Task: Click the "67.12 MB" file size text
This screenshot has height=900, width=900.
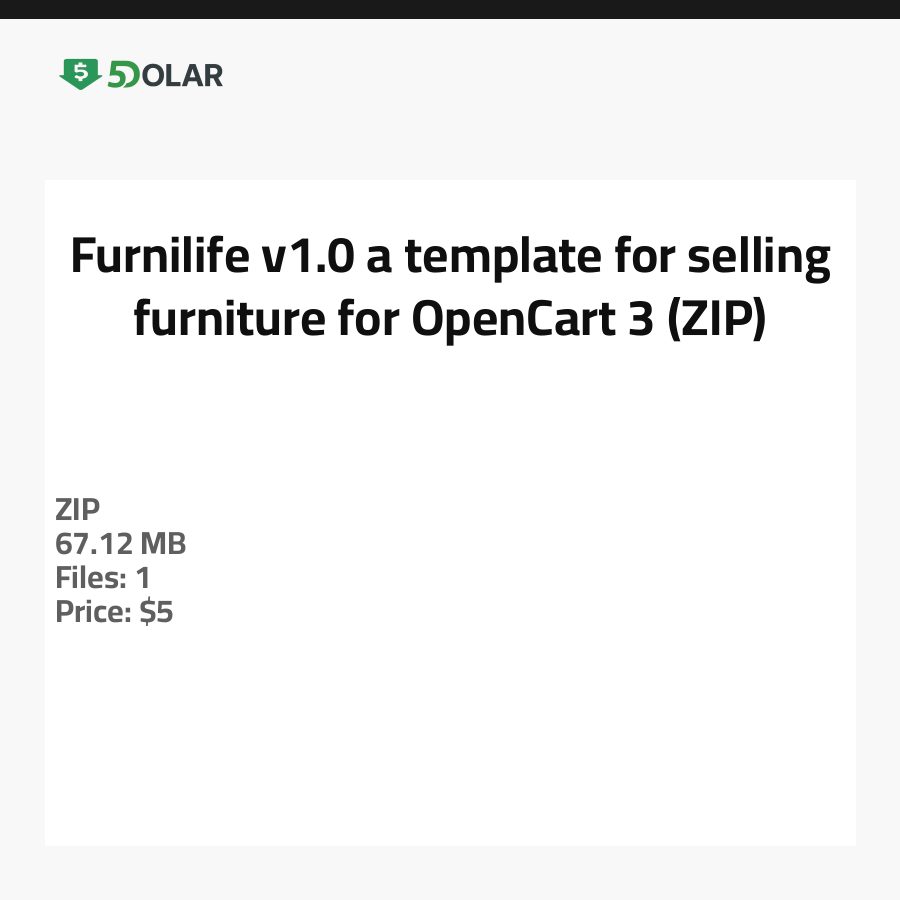Action: pyautogui.click(x=121, y=544)
